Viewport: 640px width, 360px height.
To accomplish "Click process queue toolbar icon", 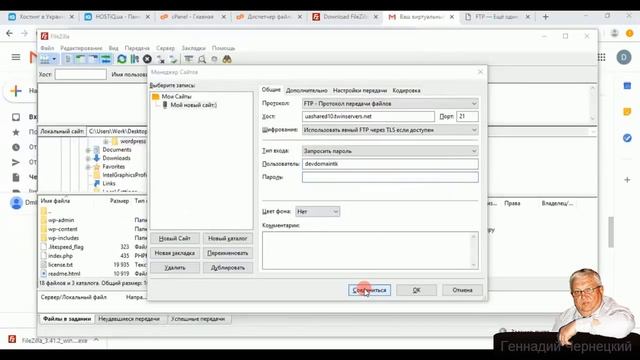I will coord(134,59).
